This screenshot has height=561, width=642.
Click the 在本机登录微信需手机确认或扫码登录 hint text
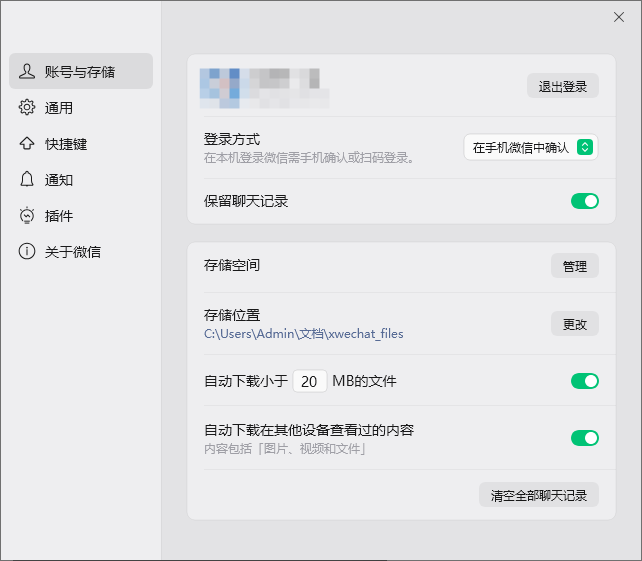[309, 158]
